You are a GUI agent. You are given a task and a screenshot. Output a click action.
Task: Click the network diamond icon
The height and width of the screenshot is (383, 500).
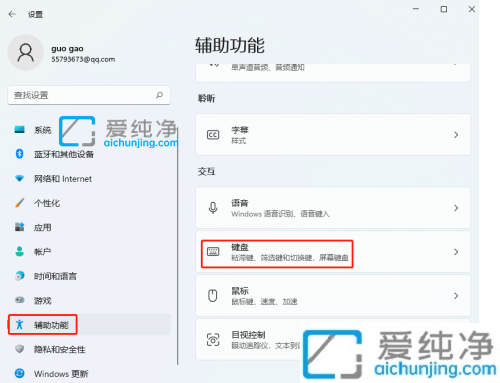(x=20, y=178)
